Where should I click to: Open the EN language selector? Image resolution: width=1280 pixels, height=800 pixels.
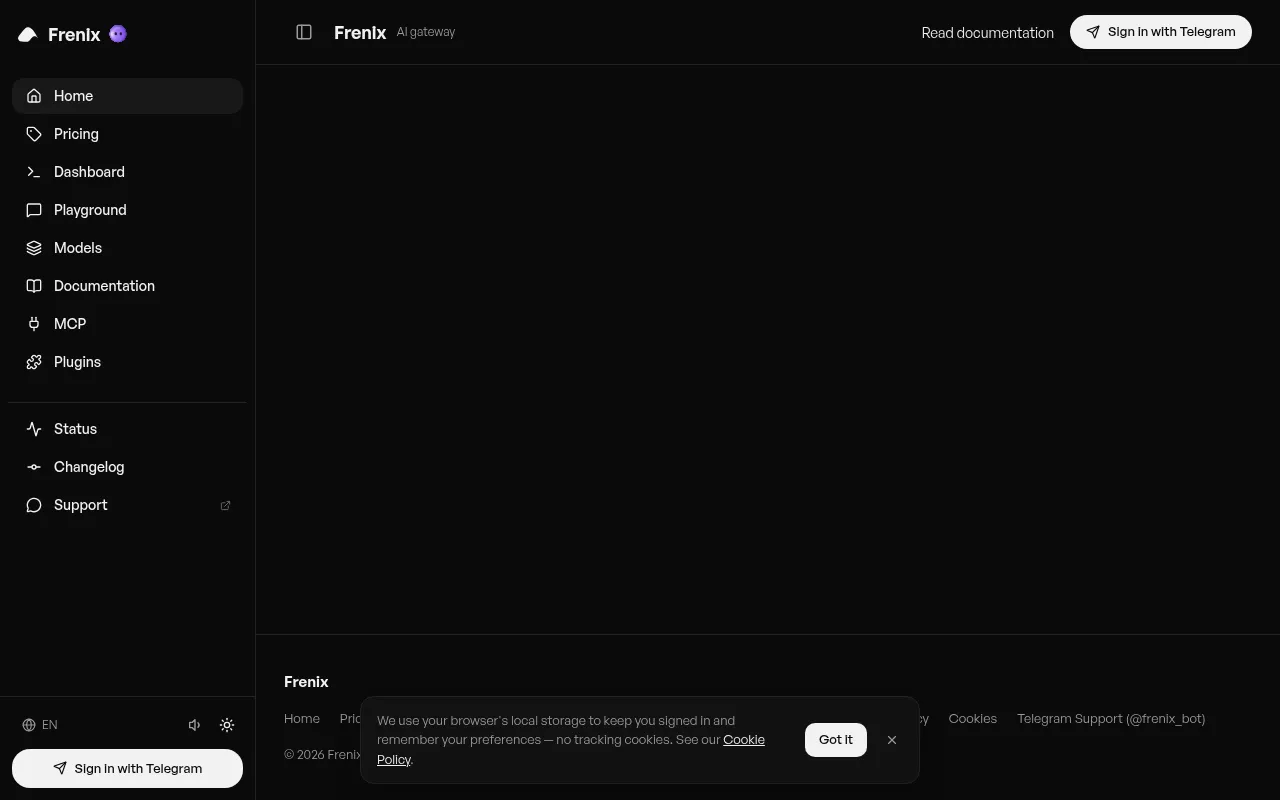pos(40,725)
